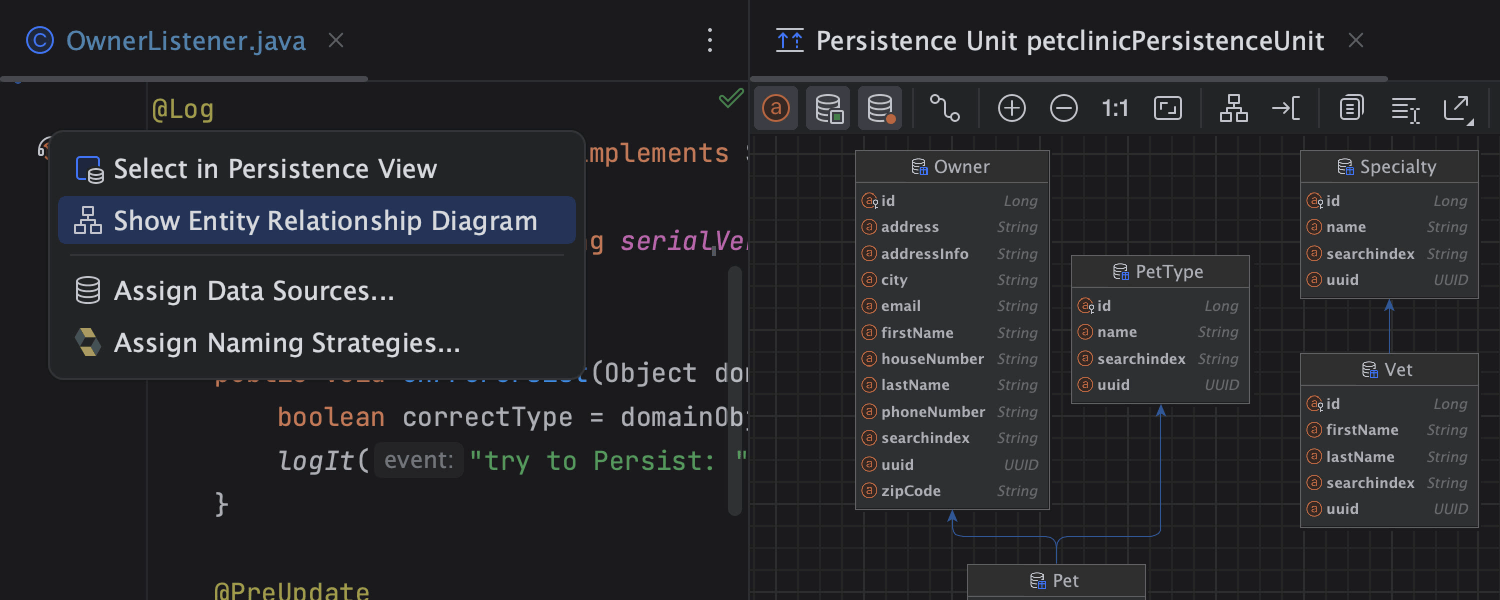This screenshot has height=600, width=1500.
Task: Toggle the database icon with orange dot
Action: (880, 108)
